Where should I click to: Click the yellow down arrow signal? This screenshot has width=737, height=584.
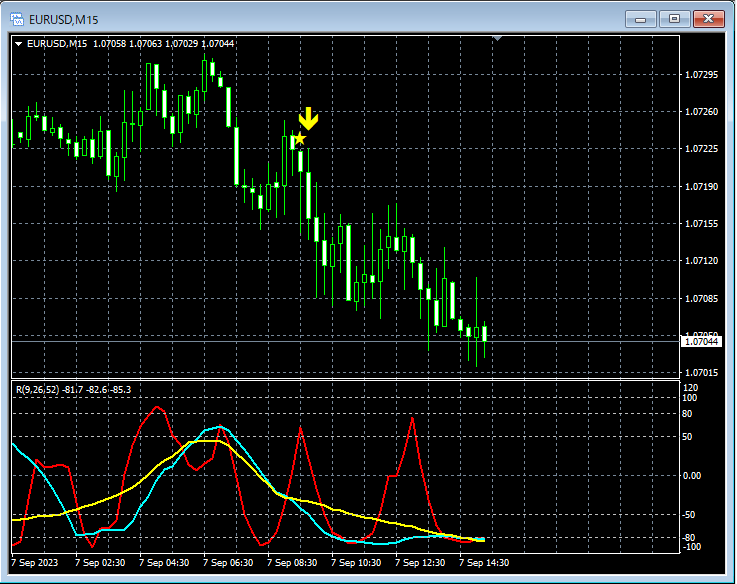coord(308,118)
